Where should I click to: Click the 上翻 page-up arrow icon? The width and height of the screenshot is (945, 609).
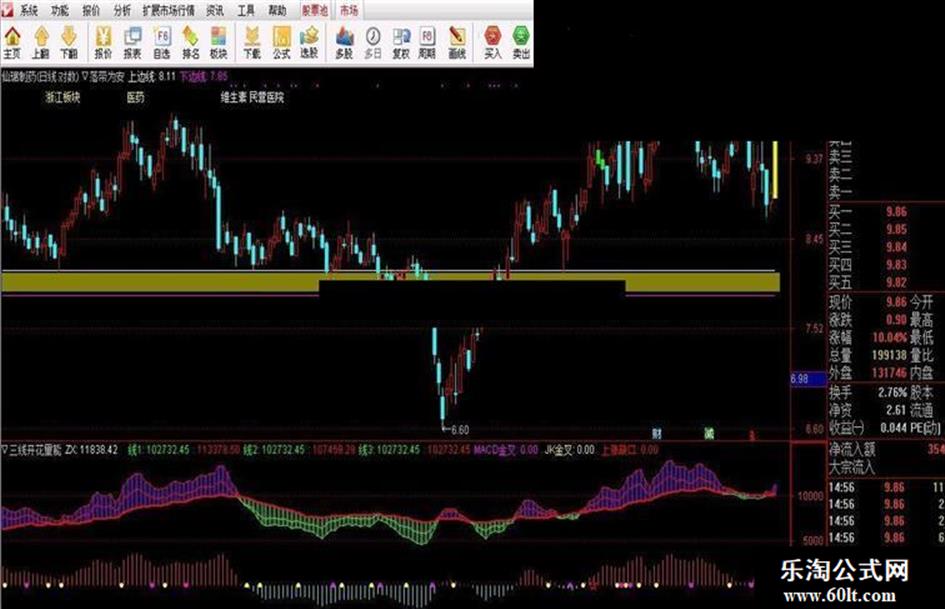(x=40, y=42)
